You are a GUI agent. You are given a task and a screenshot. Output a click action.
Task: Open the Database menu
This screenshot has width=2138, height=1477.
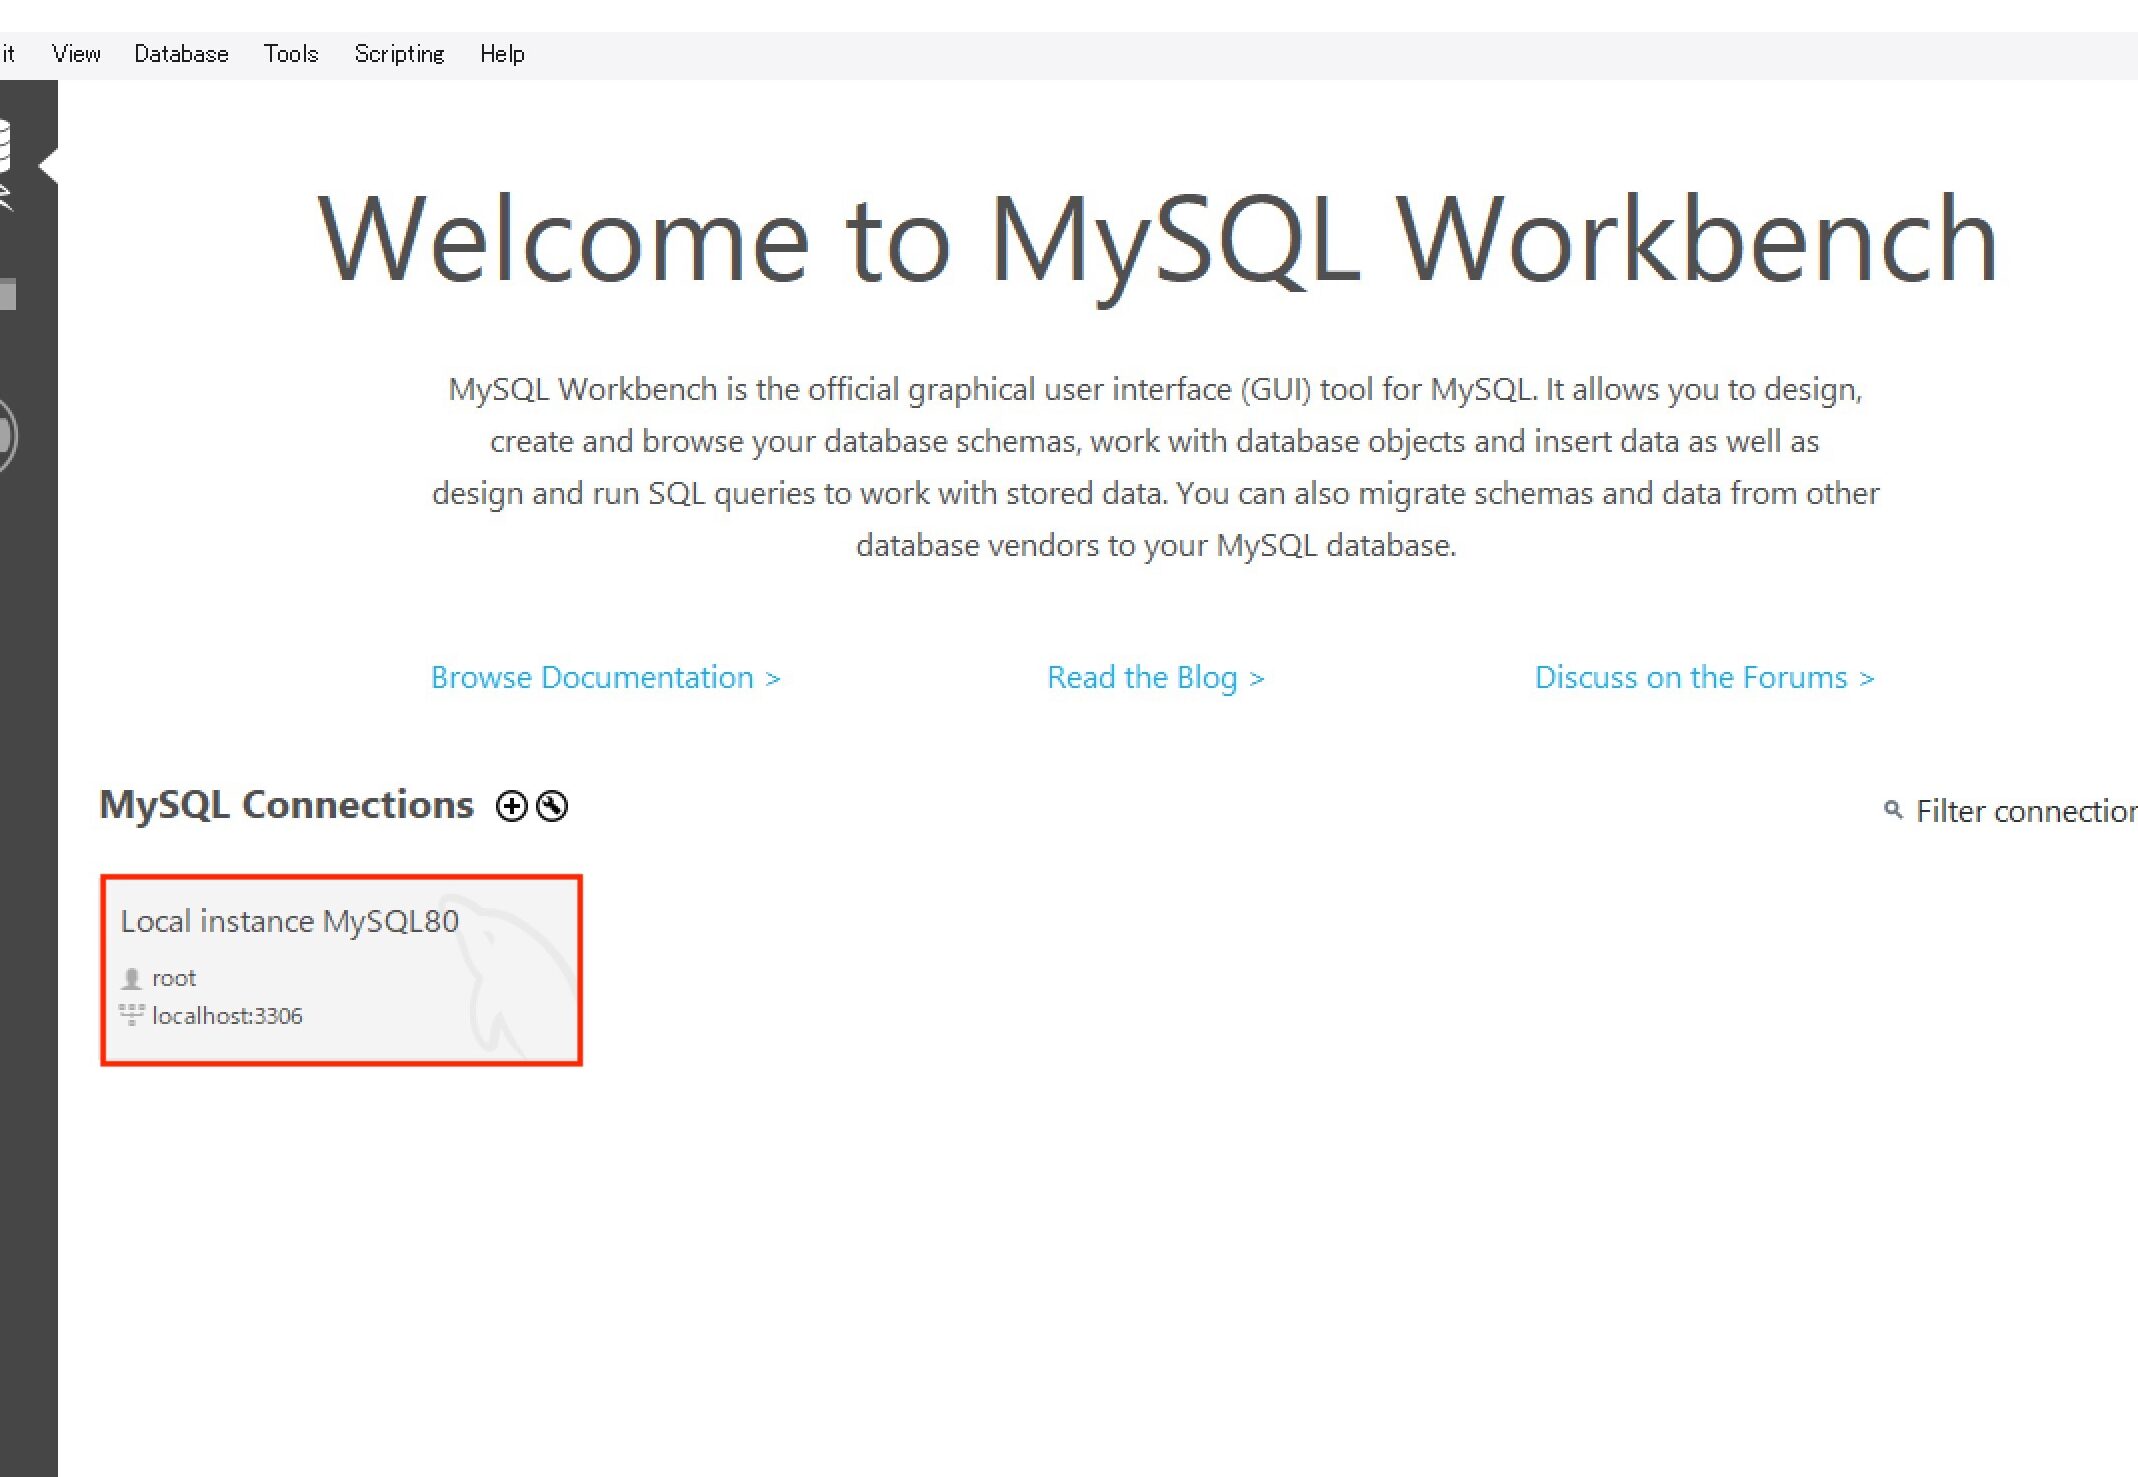[x=181, y=54]
